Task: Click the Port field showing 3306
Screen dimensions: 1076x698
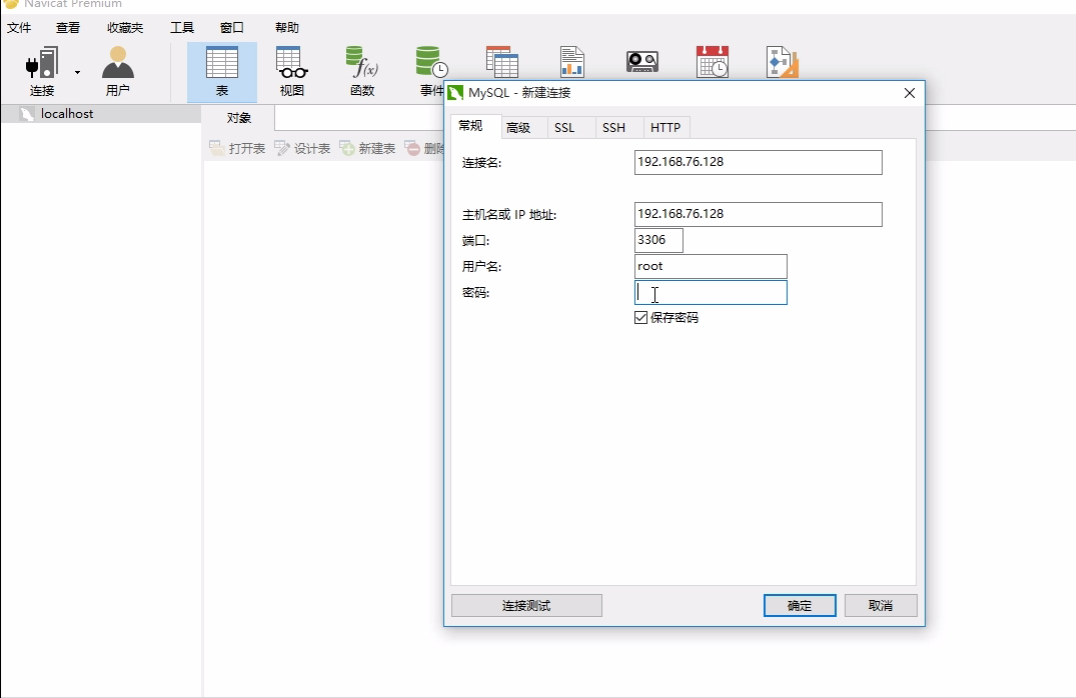Action: click(x=659, y=240)
